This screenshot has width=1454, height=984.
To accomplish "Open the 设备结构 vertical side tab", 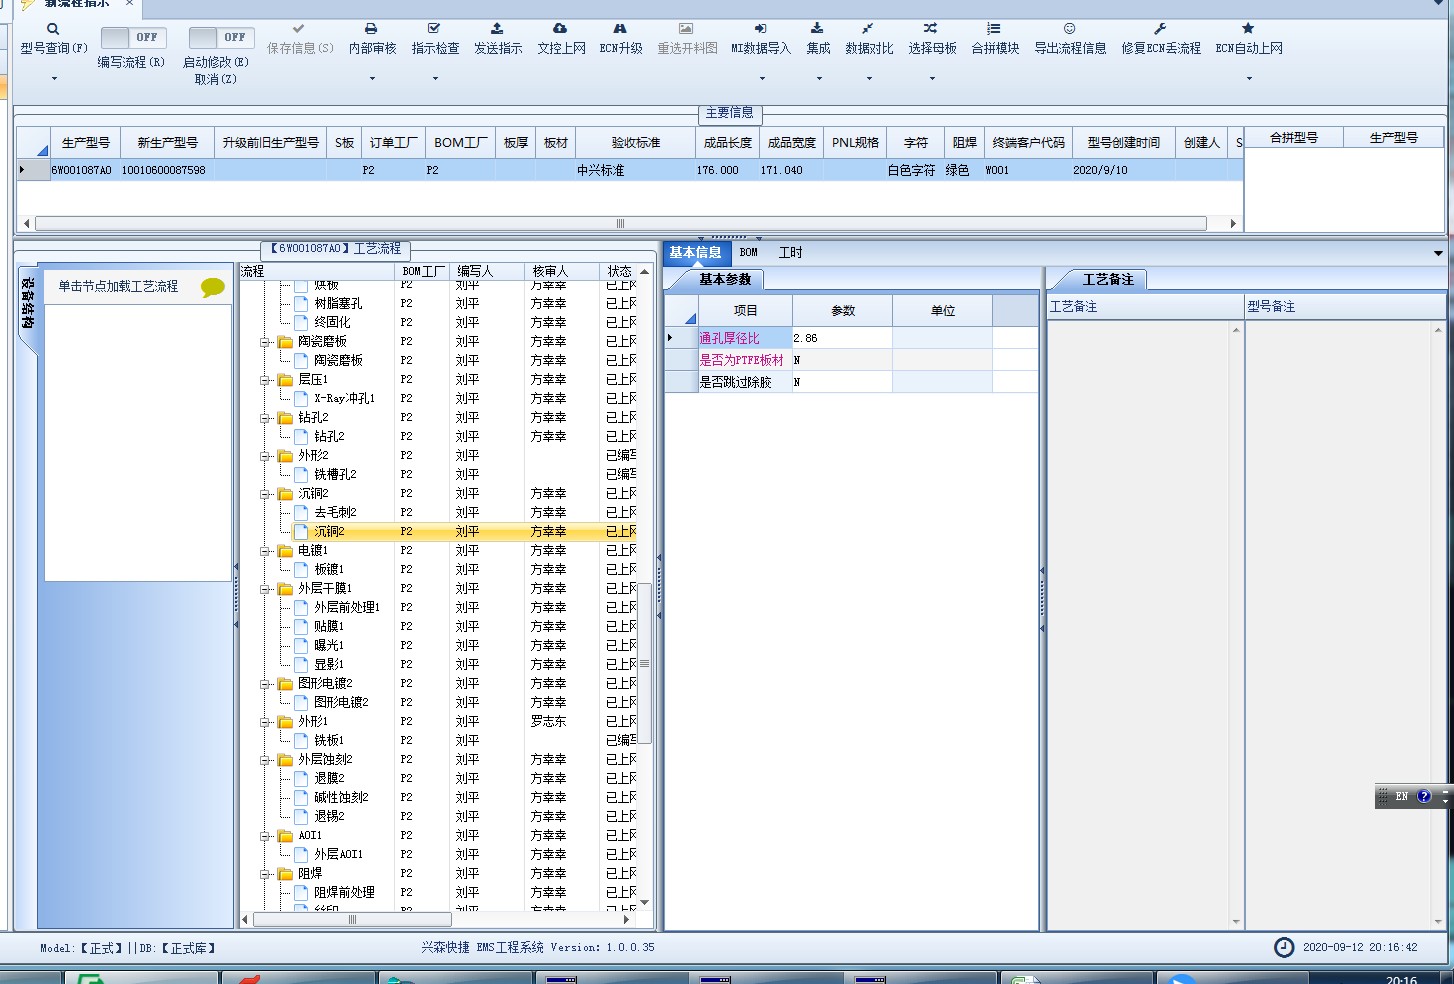I will pos(27,305).
